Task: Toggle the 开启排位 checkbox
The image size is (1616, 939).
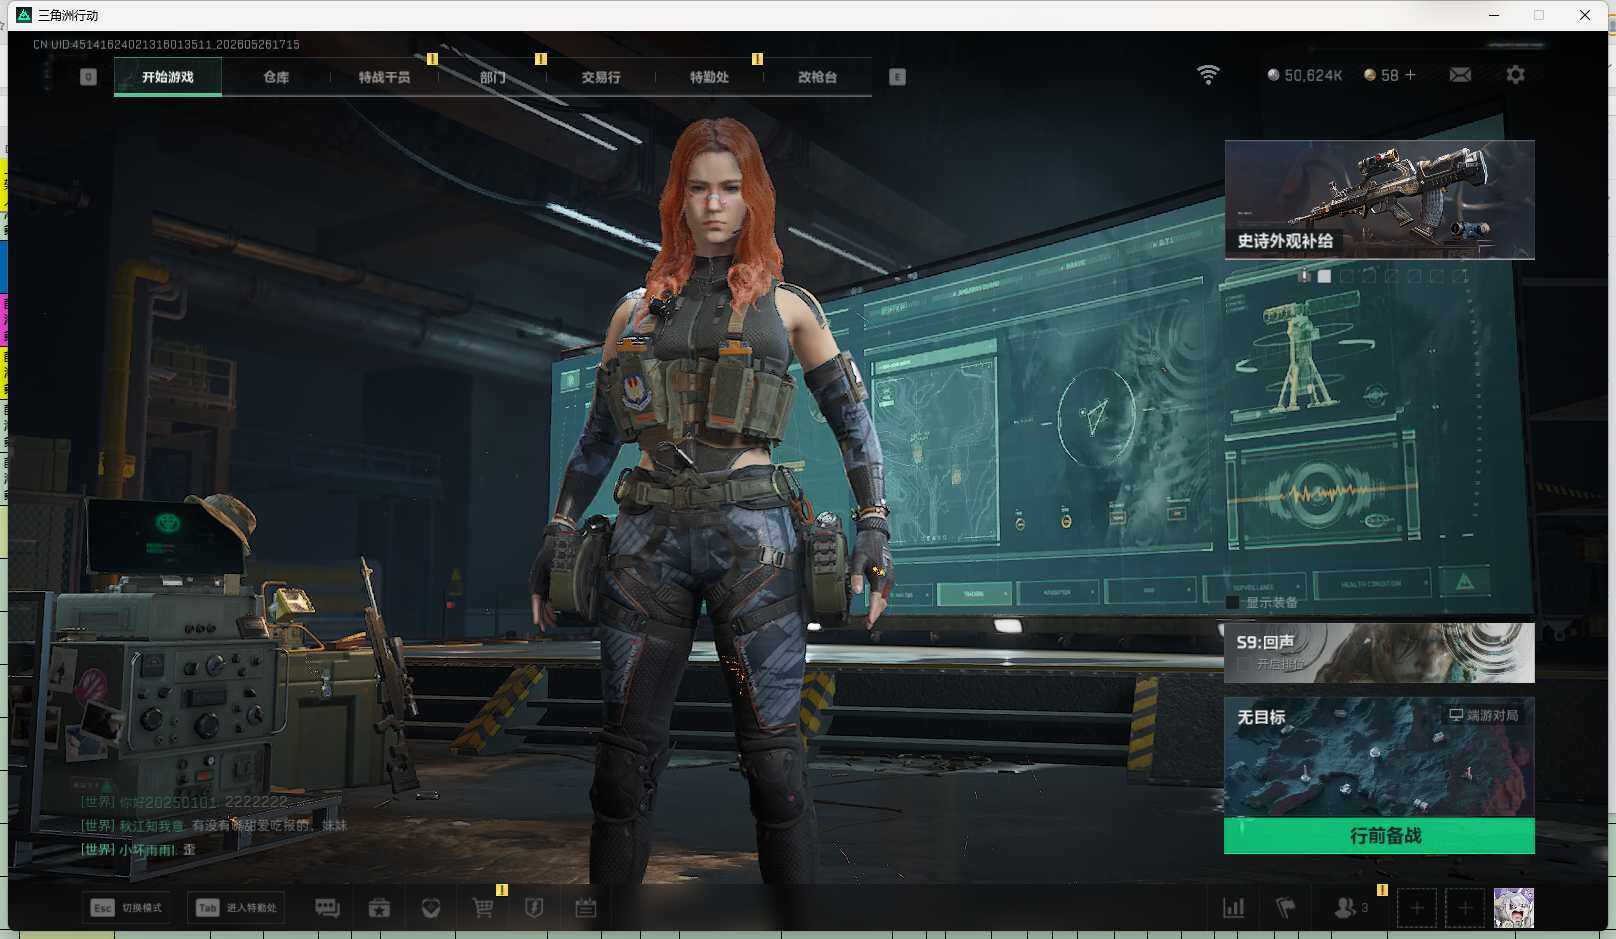Action: click(1243, 664)
